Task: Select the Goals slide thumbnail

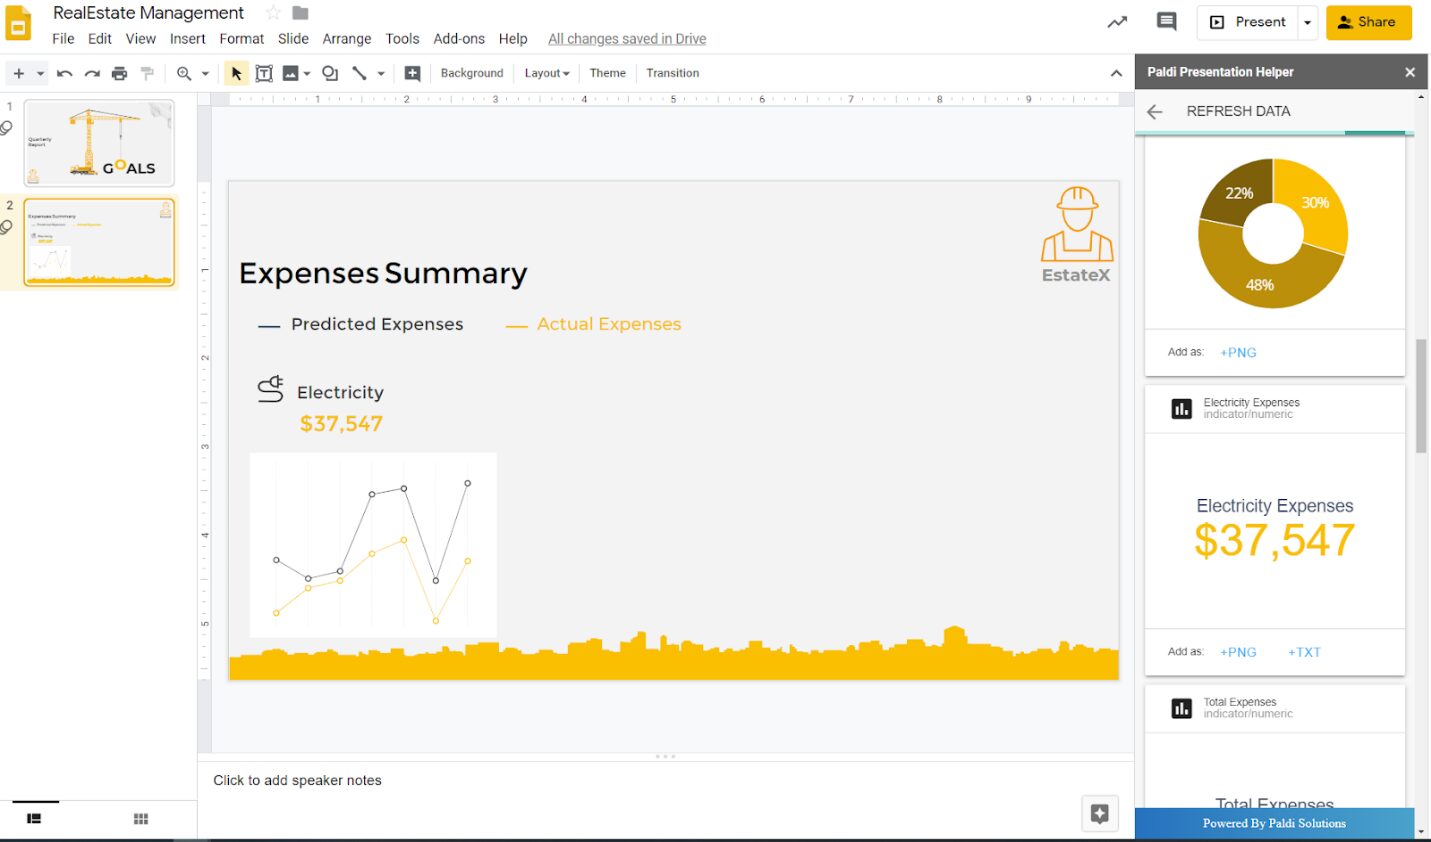Action: 98,142
